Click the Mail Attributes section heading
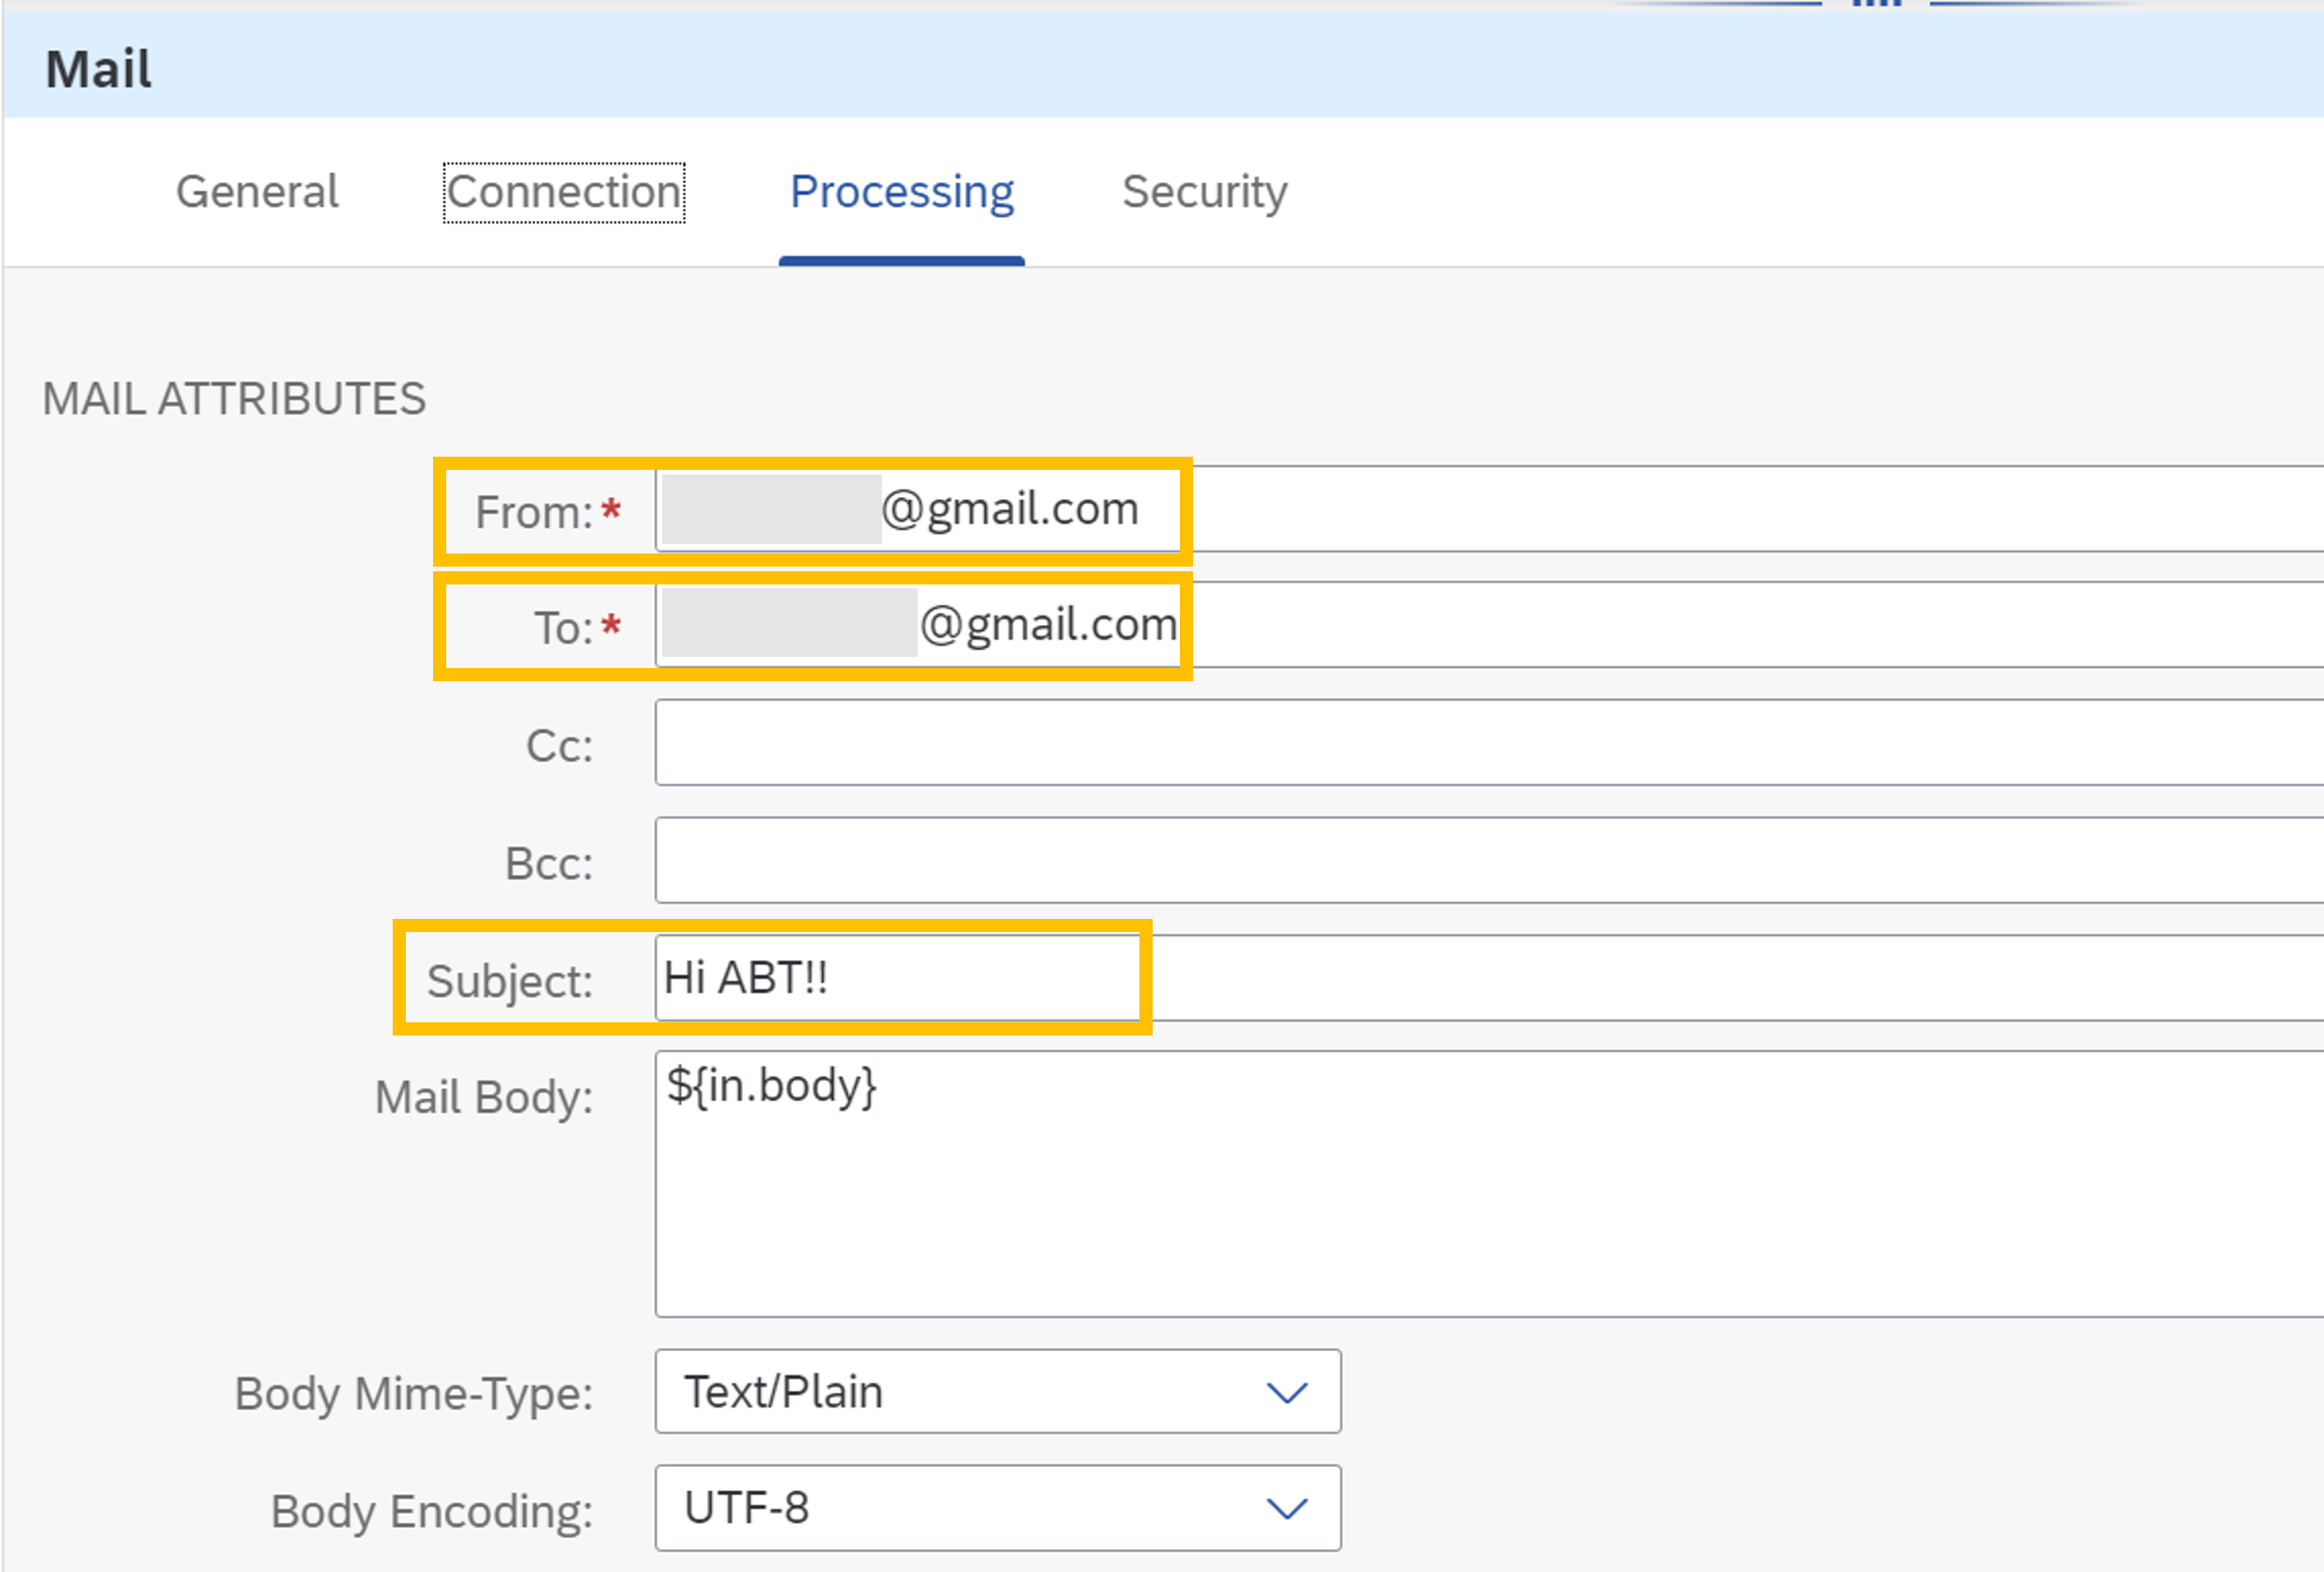Viewport: 2324px width, 1572px height. tap(234, 399)
